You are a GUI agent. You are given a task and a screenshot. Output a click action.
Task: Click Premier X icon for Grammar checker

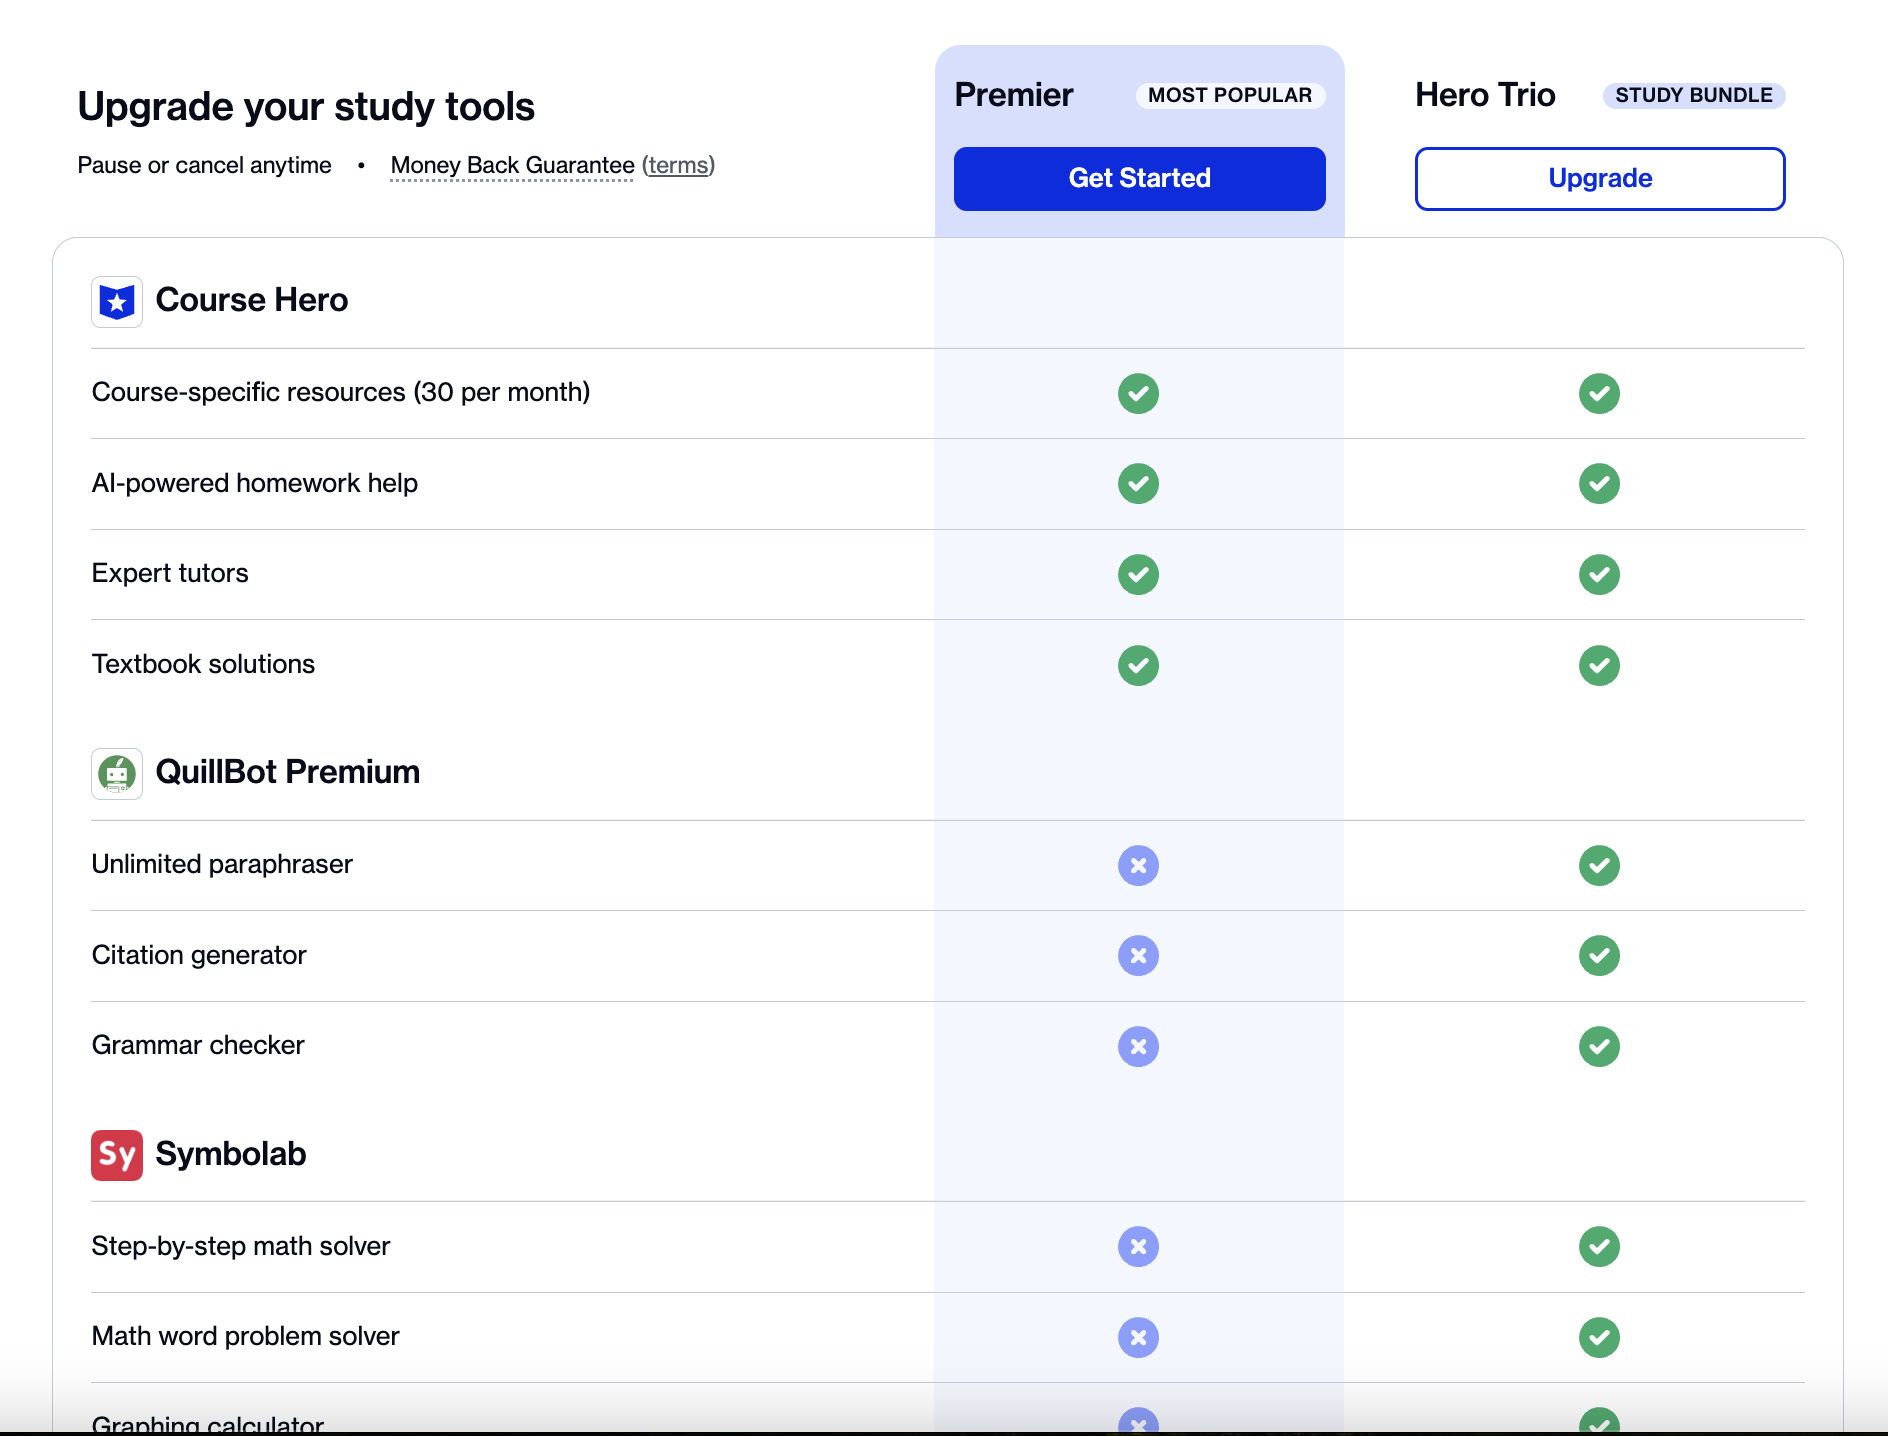1138,1046
